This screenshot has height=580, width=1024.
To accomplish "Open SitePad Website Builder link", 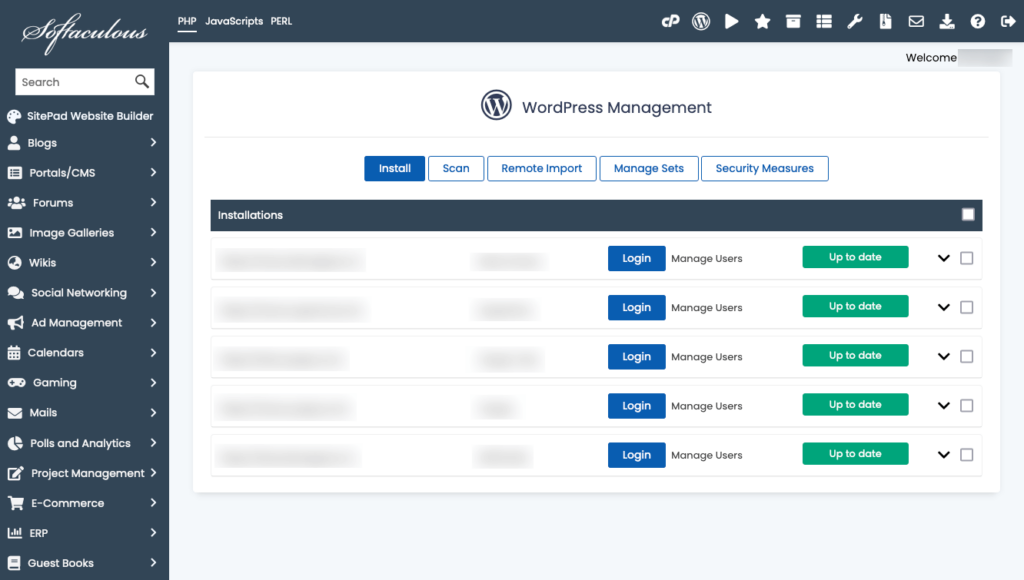I will pos(90,116).
